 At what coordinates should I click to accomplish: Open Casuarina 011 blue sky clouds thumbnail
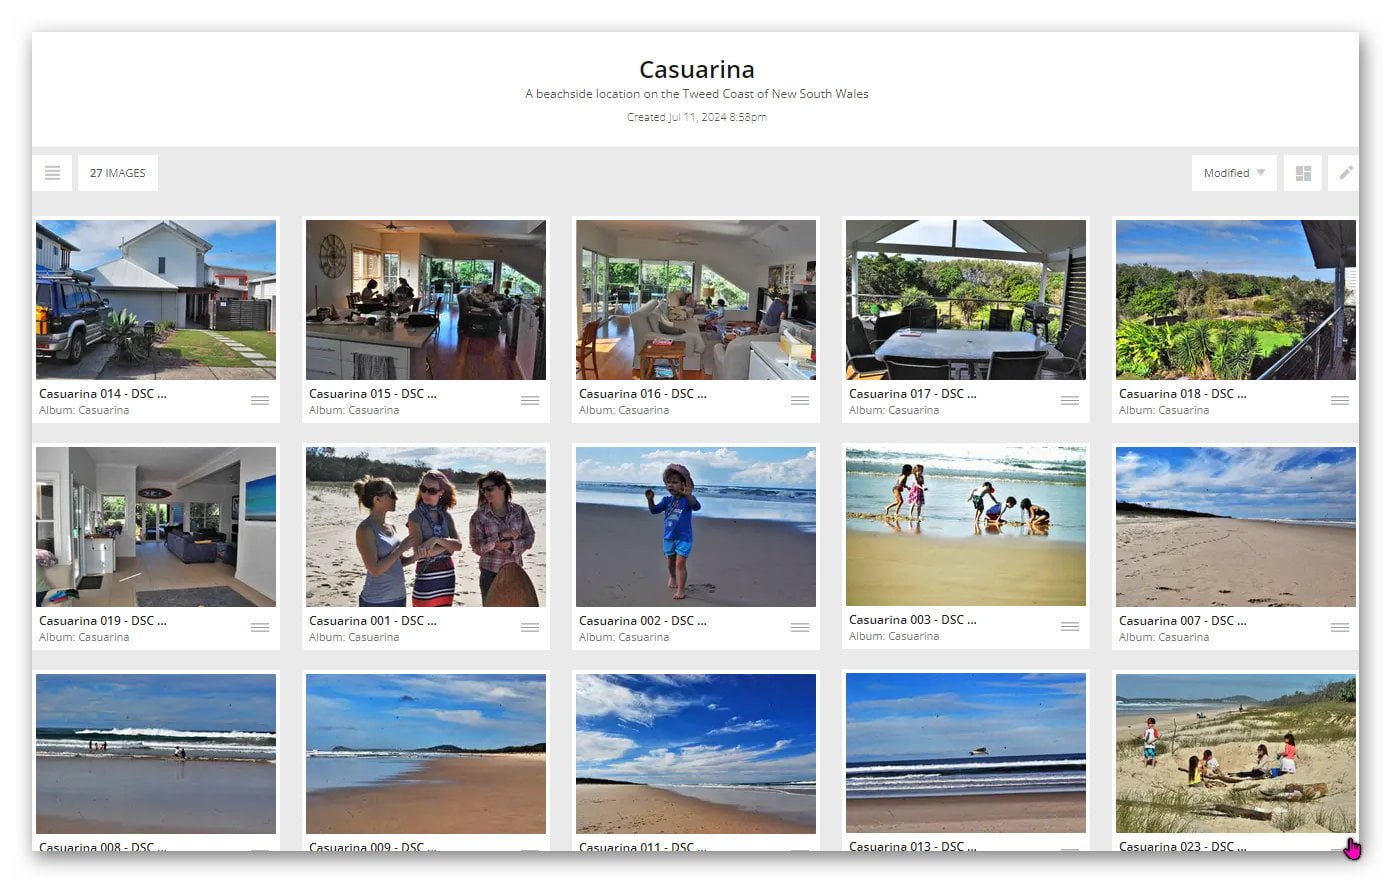coord(696,754)
